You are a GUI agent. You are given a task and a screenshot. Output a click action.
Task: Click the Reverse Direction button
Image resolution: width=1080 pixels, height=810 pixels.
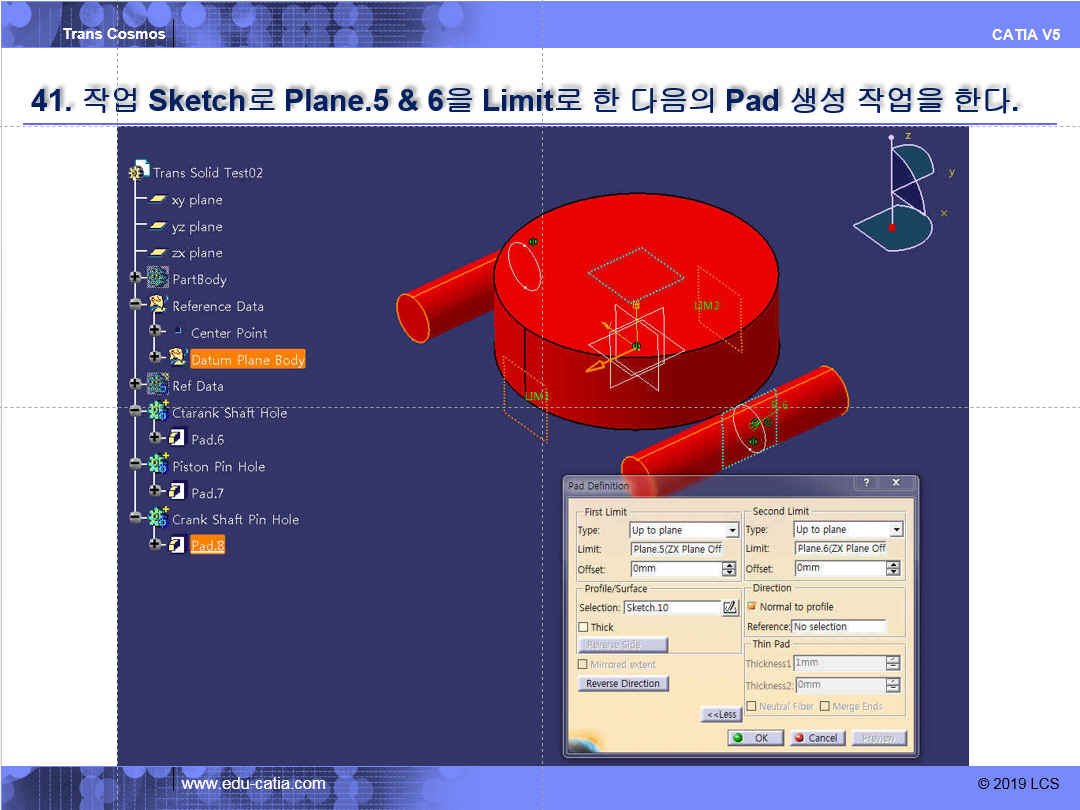tap(623, 684)
